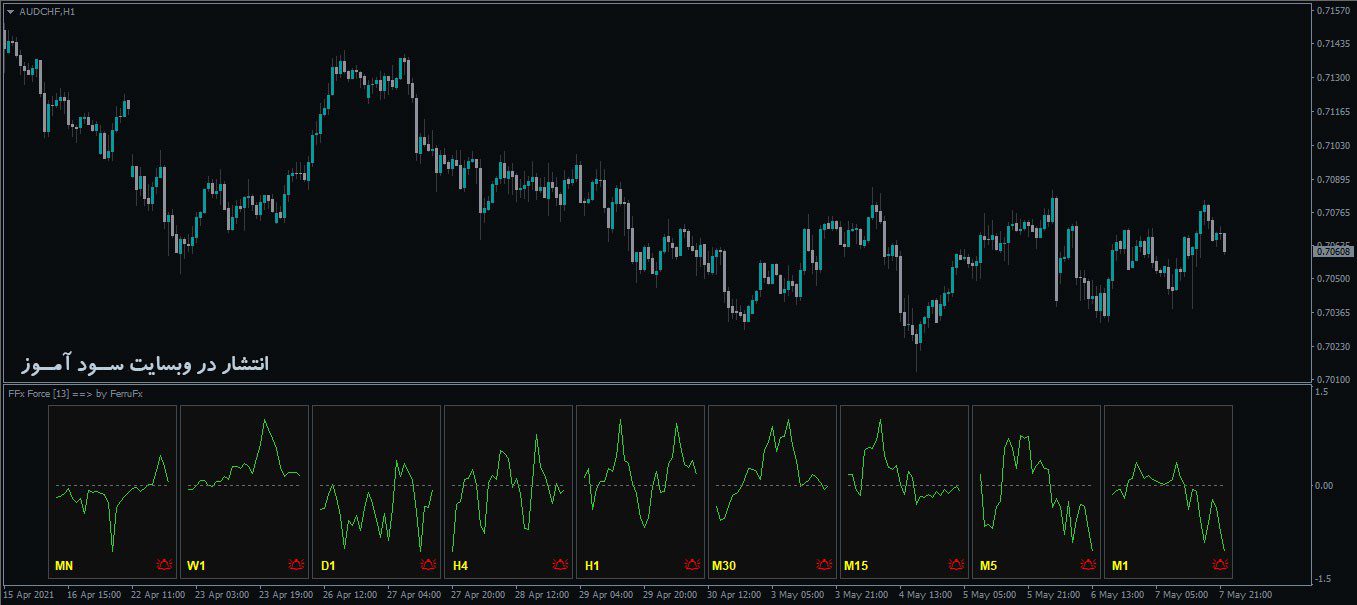Click the alert bell icon in M5 panel
This screenshot has width=1357, height=605.
pyautogui.click(x=1086, y=563)
